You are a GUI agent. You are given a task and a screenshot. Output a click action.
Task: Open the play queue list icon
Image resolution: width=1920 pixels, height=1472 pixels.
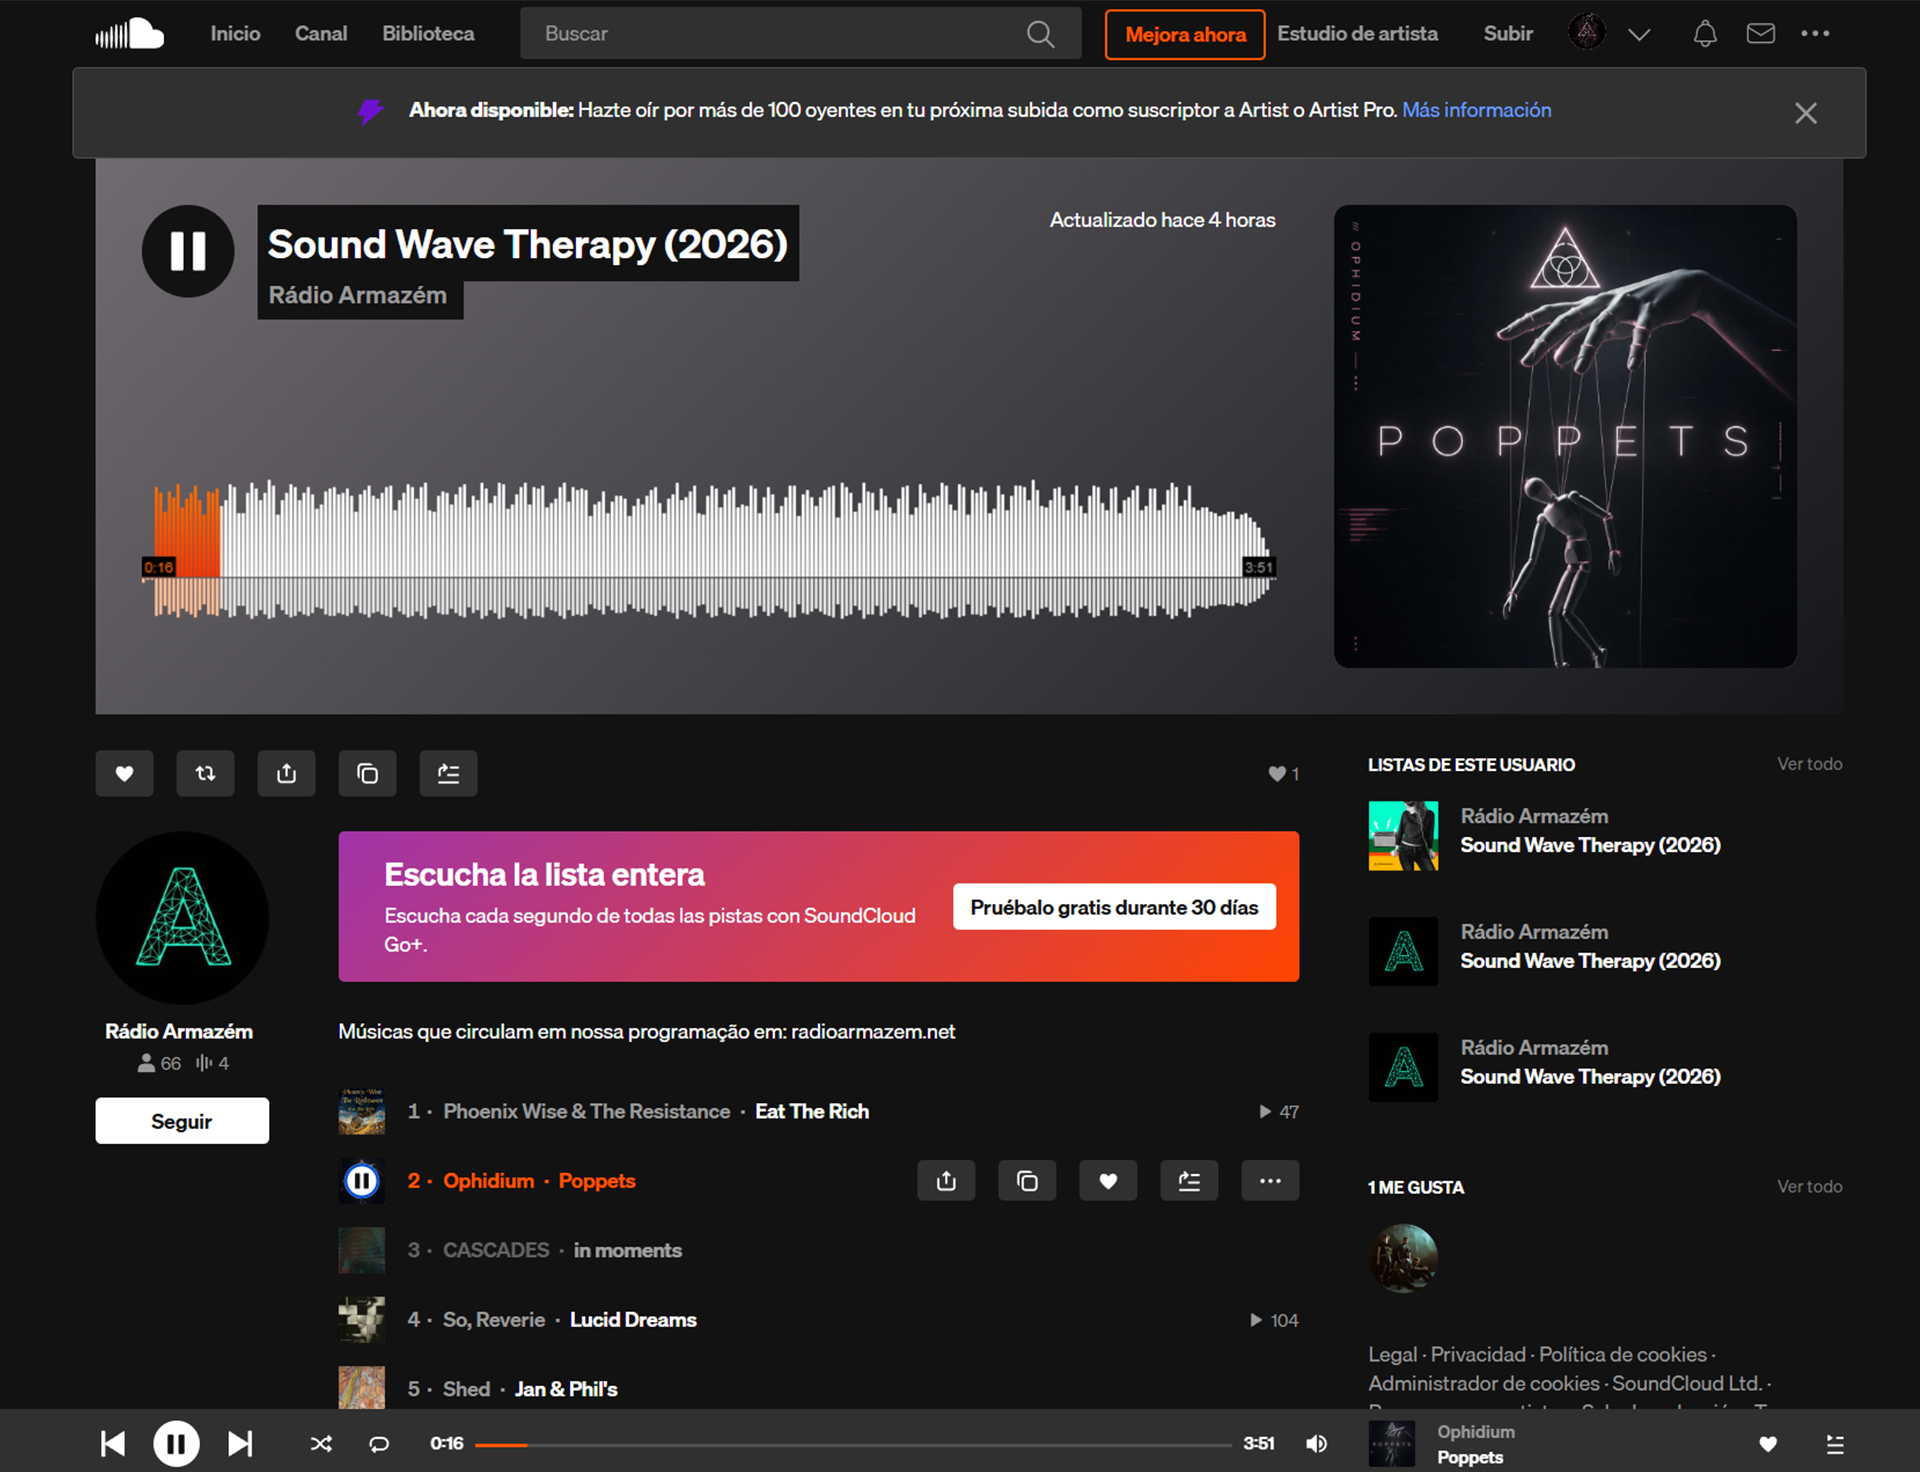click(x=1835, y=1443)
